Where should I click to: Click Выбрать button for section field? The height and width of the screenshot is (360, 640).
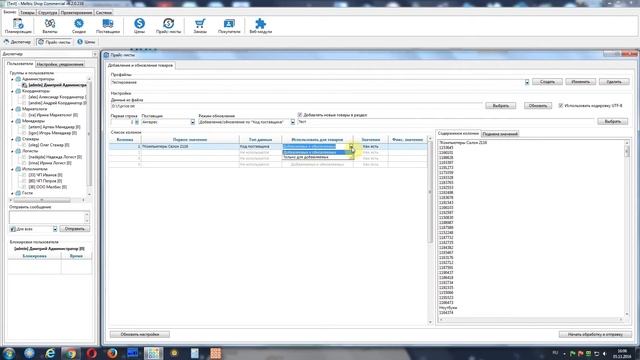click(x=613, y=122)
